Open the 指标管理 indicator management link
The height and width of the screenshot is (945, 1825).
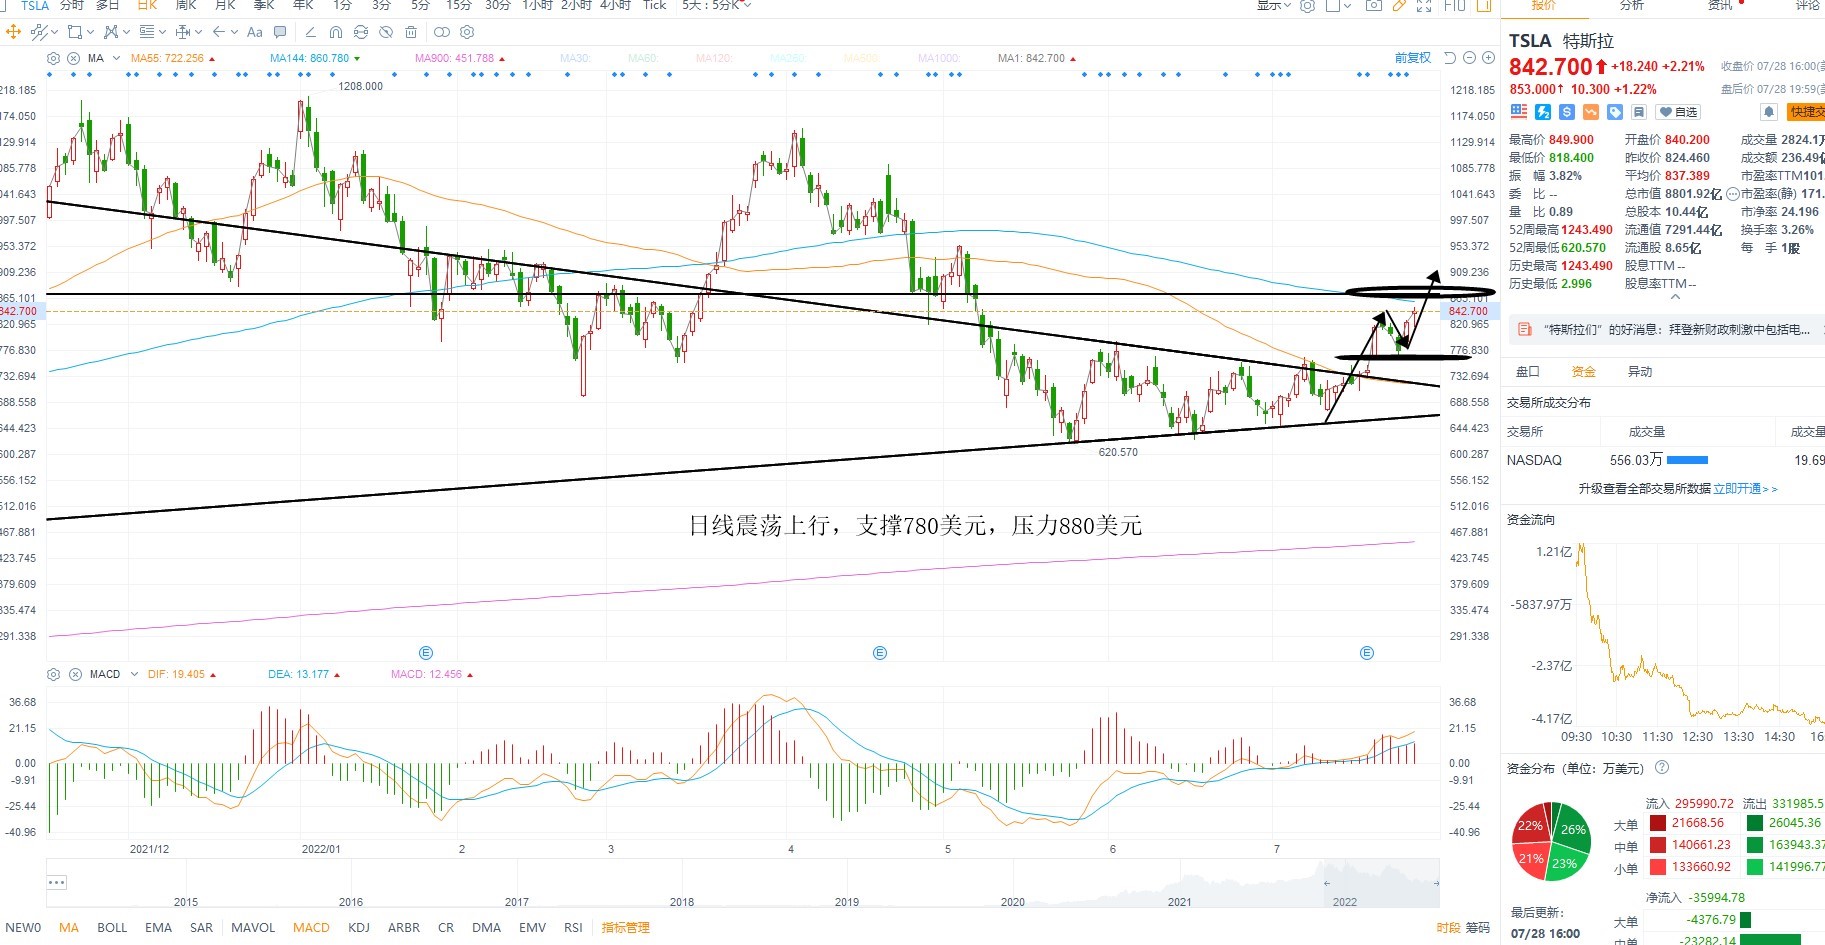pos(625,927)
